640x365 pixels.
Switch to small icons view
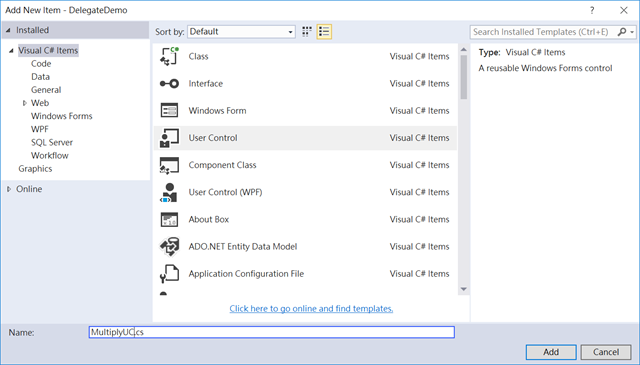point(307,32)
